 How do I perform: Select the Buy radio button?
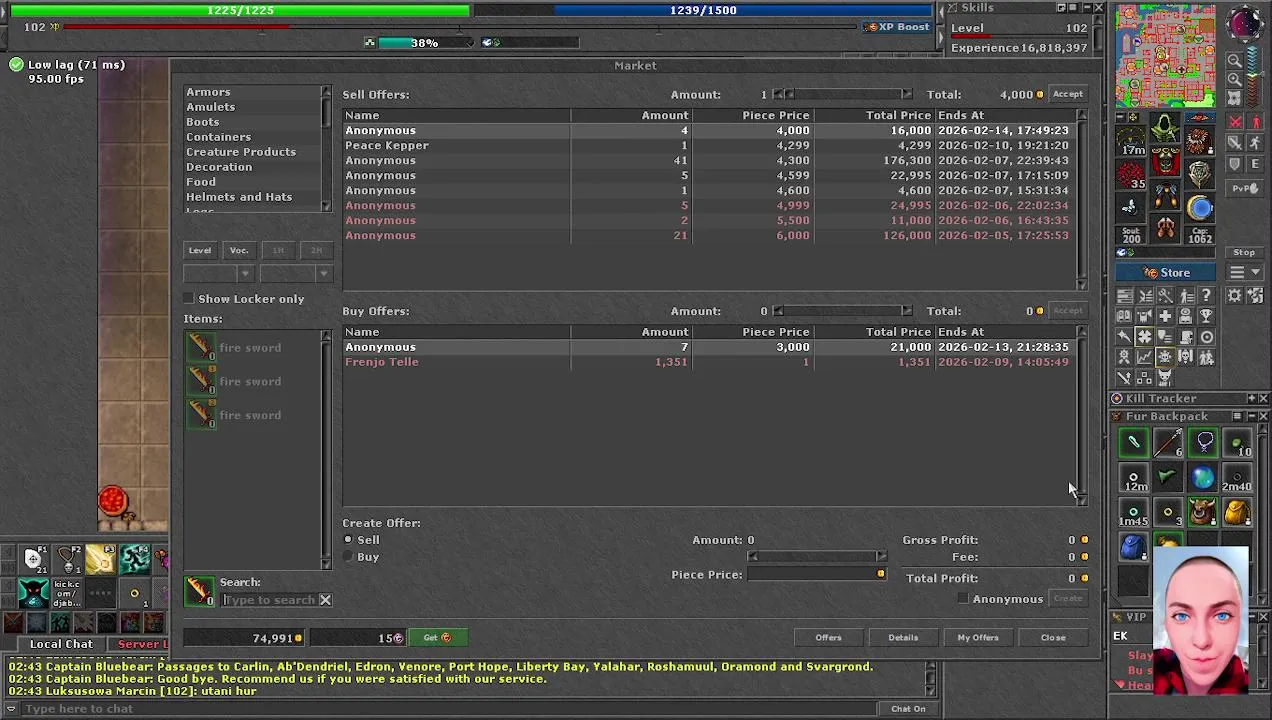tap(348, 557)
